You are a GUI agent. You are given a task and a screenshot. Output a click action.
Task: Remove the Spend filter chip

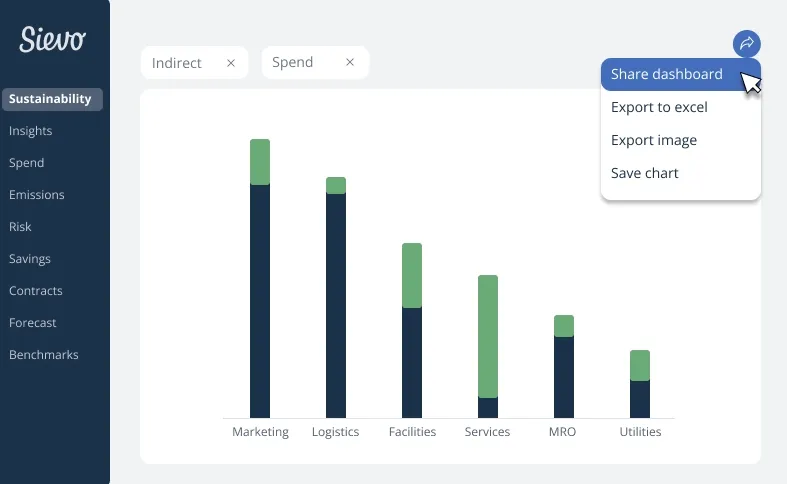click(x=350, y=62)
